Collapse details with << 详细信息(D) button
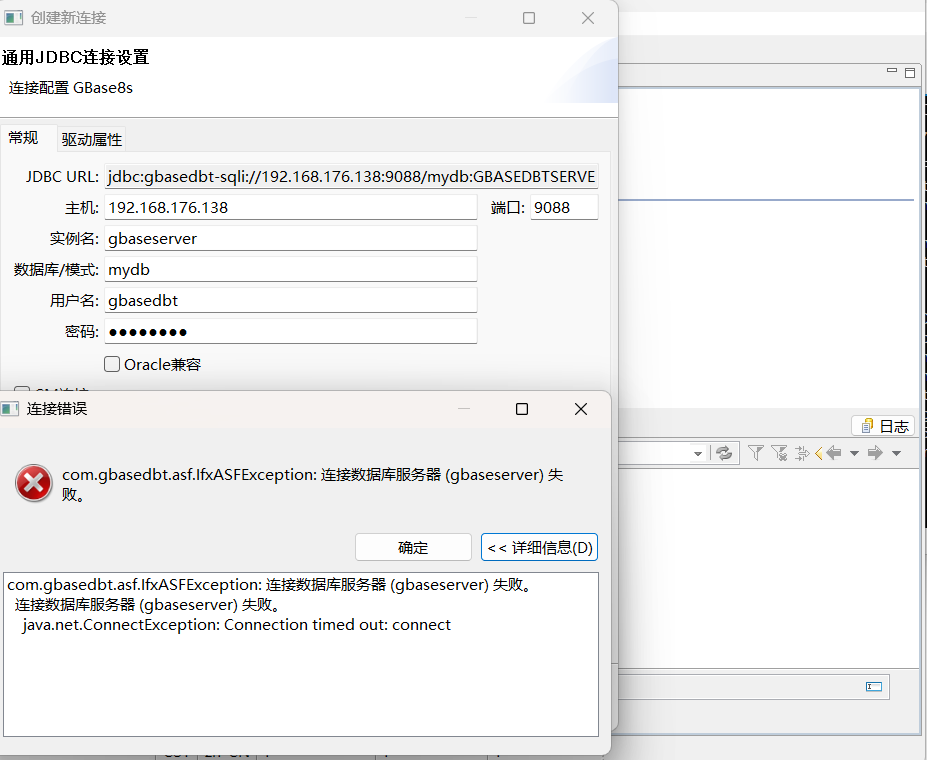Viewport: 927px width, 760px height. (539, 547)
